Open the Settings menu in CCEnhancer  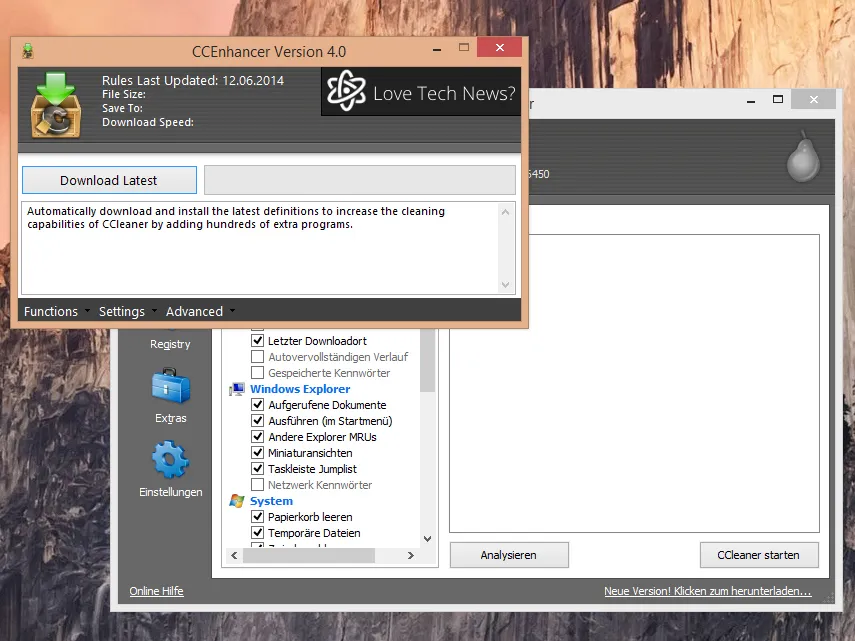122,311
